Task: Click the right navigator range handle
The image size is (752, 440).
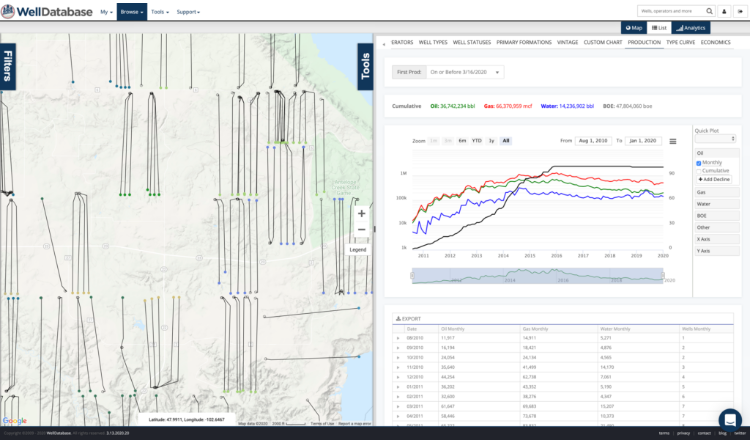Action: 663,275
